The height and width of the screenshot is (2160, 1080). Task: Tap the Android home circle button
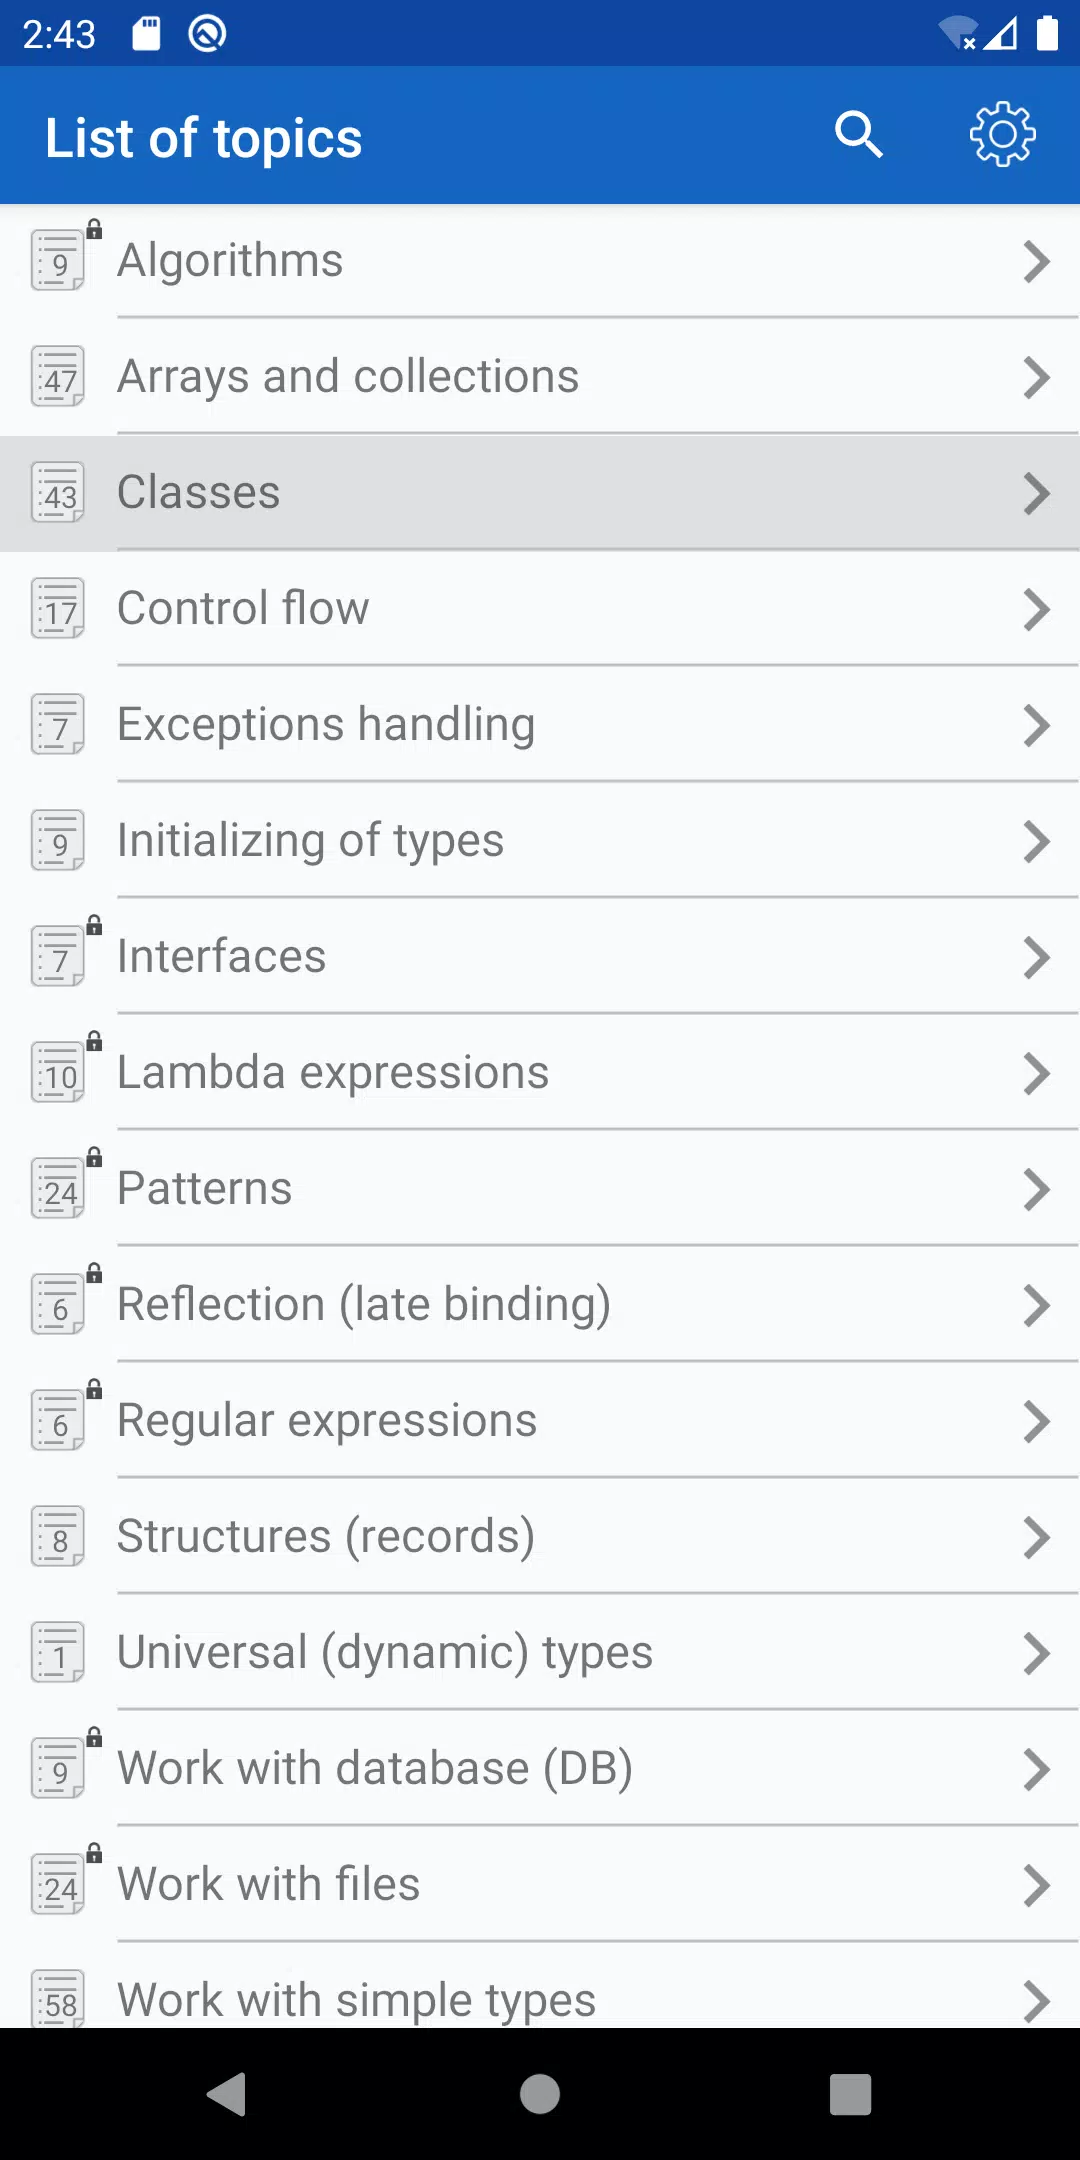[540, 2094]
